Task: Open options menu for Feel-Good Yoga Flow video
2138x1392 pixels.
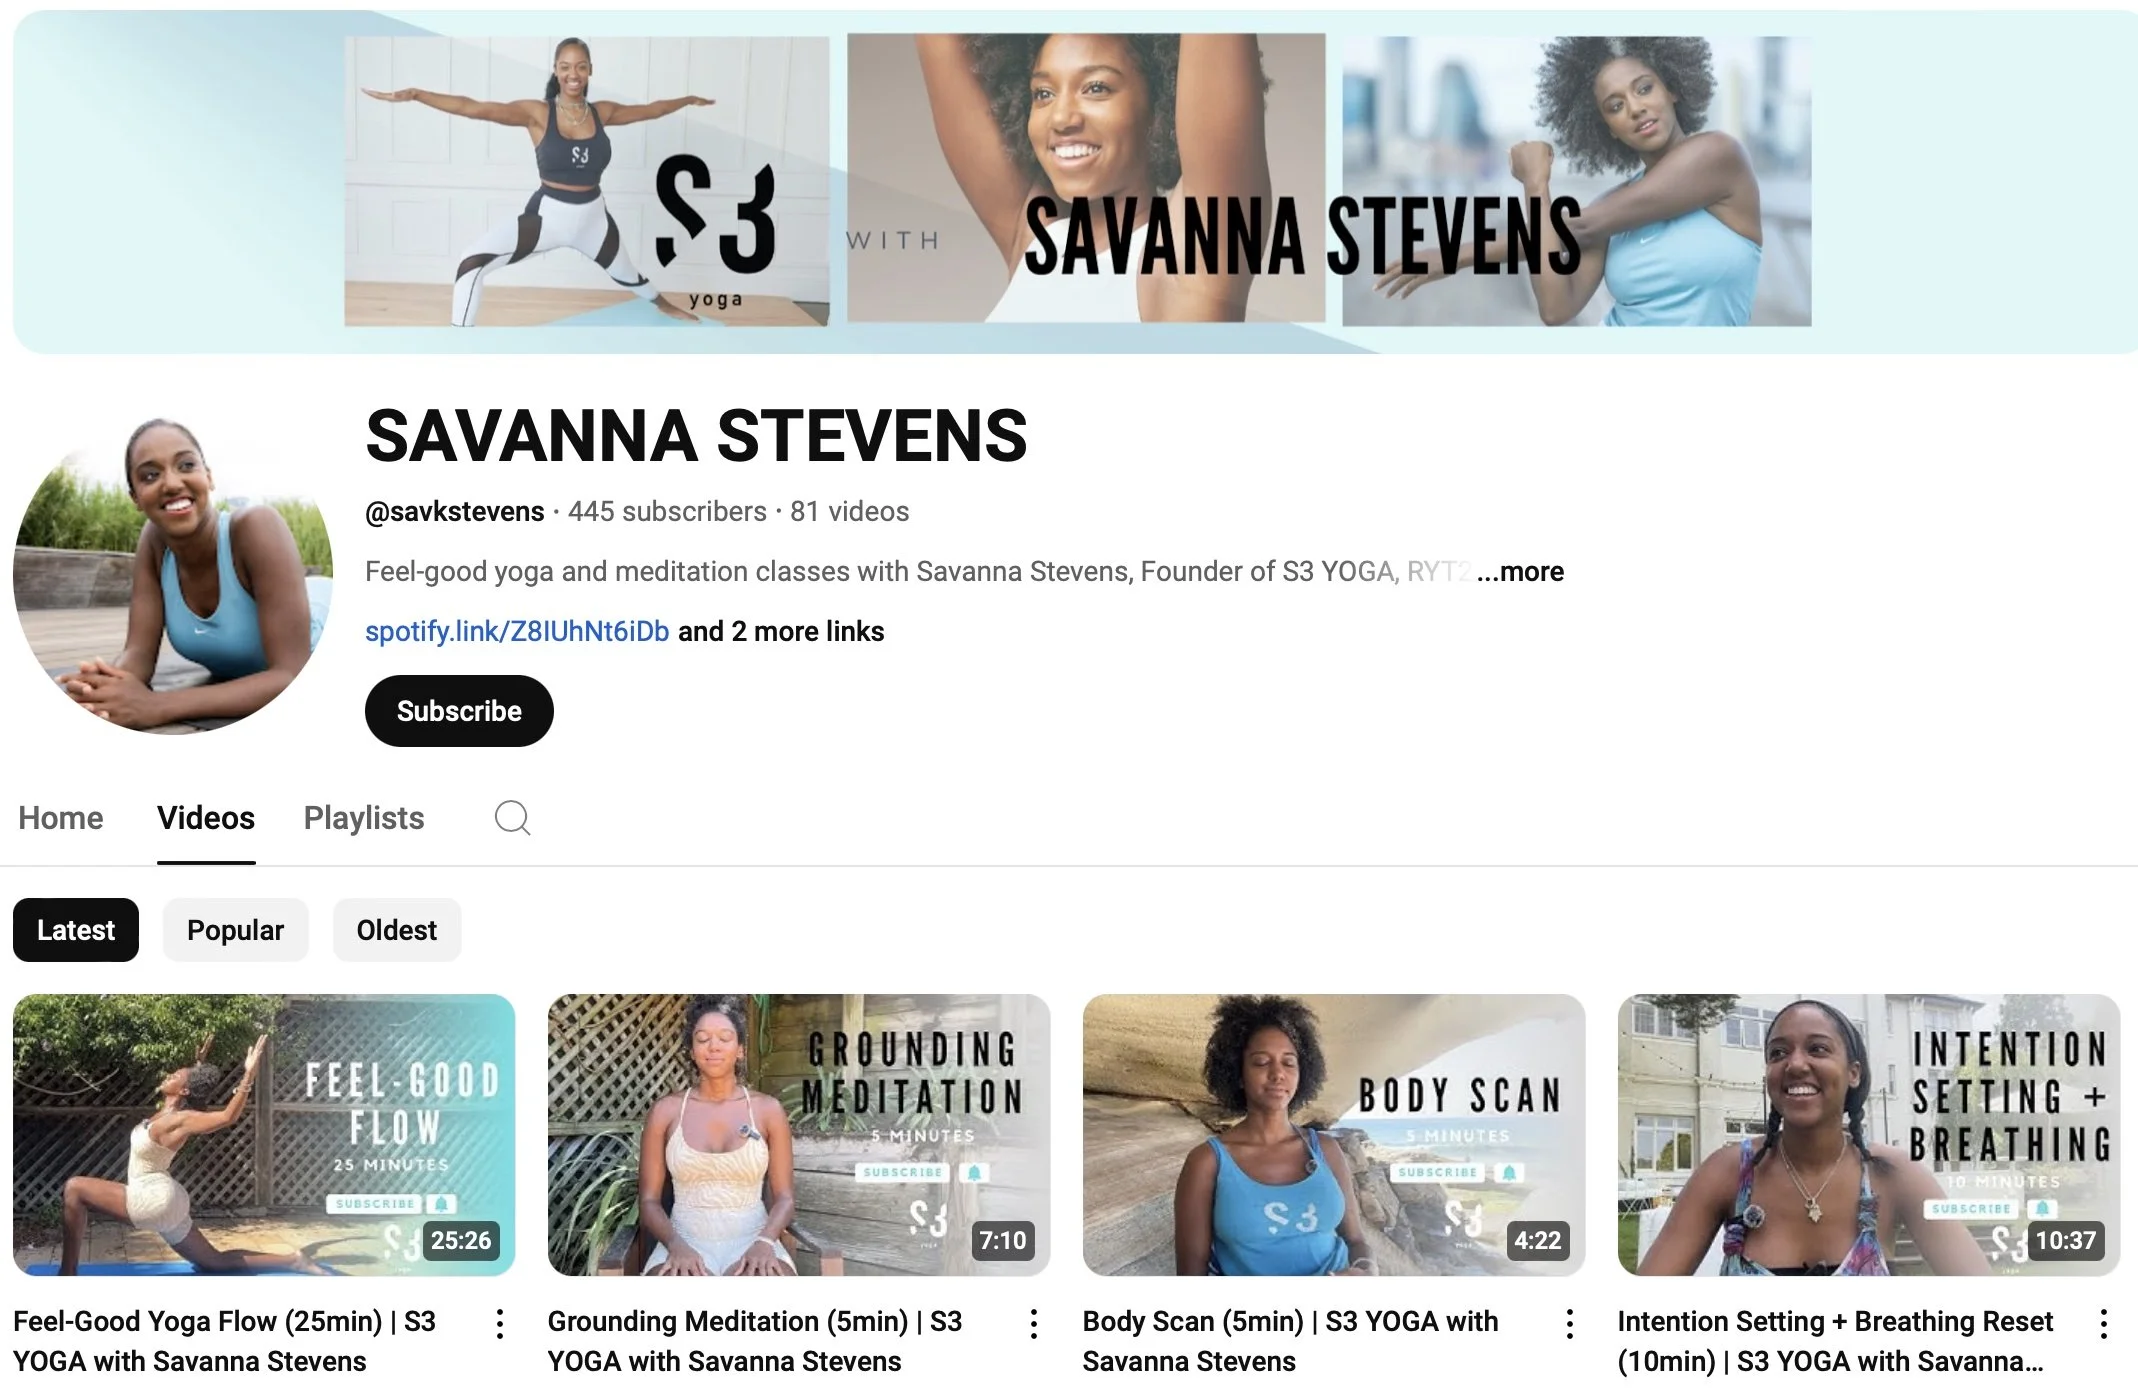Action: coord(500,1324)
